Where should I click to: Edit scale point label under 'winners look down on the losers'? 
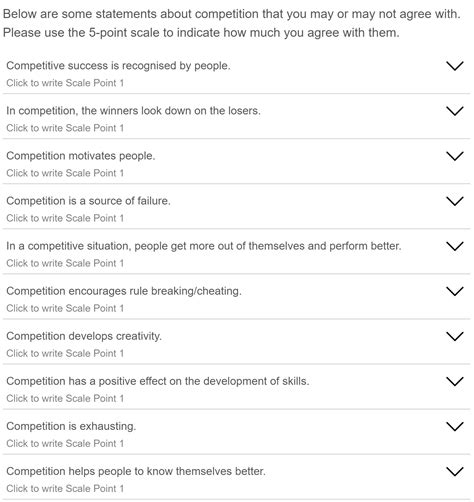[65, 128]
